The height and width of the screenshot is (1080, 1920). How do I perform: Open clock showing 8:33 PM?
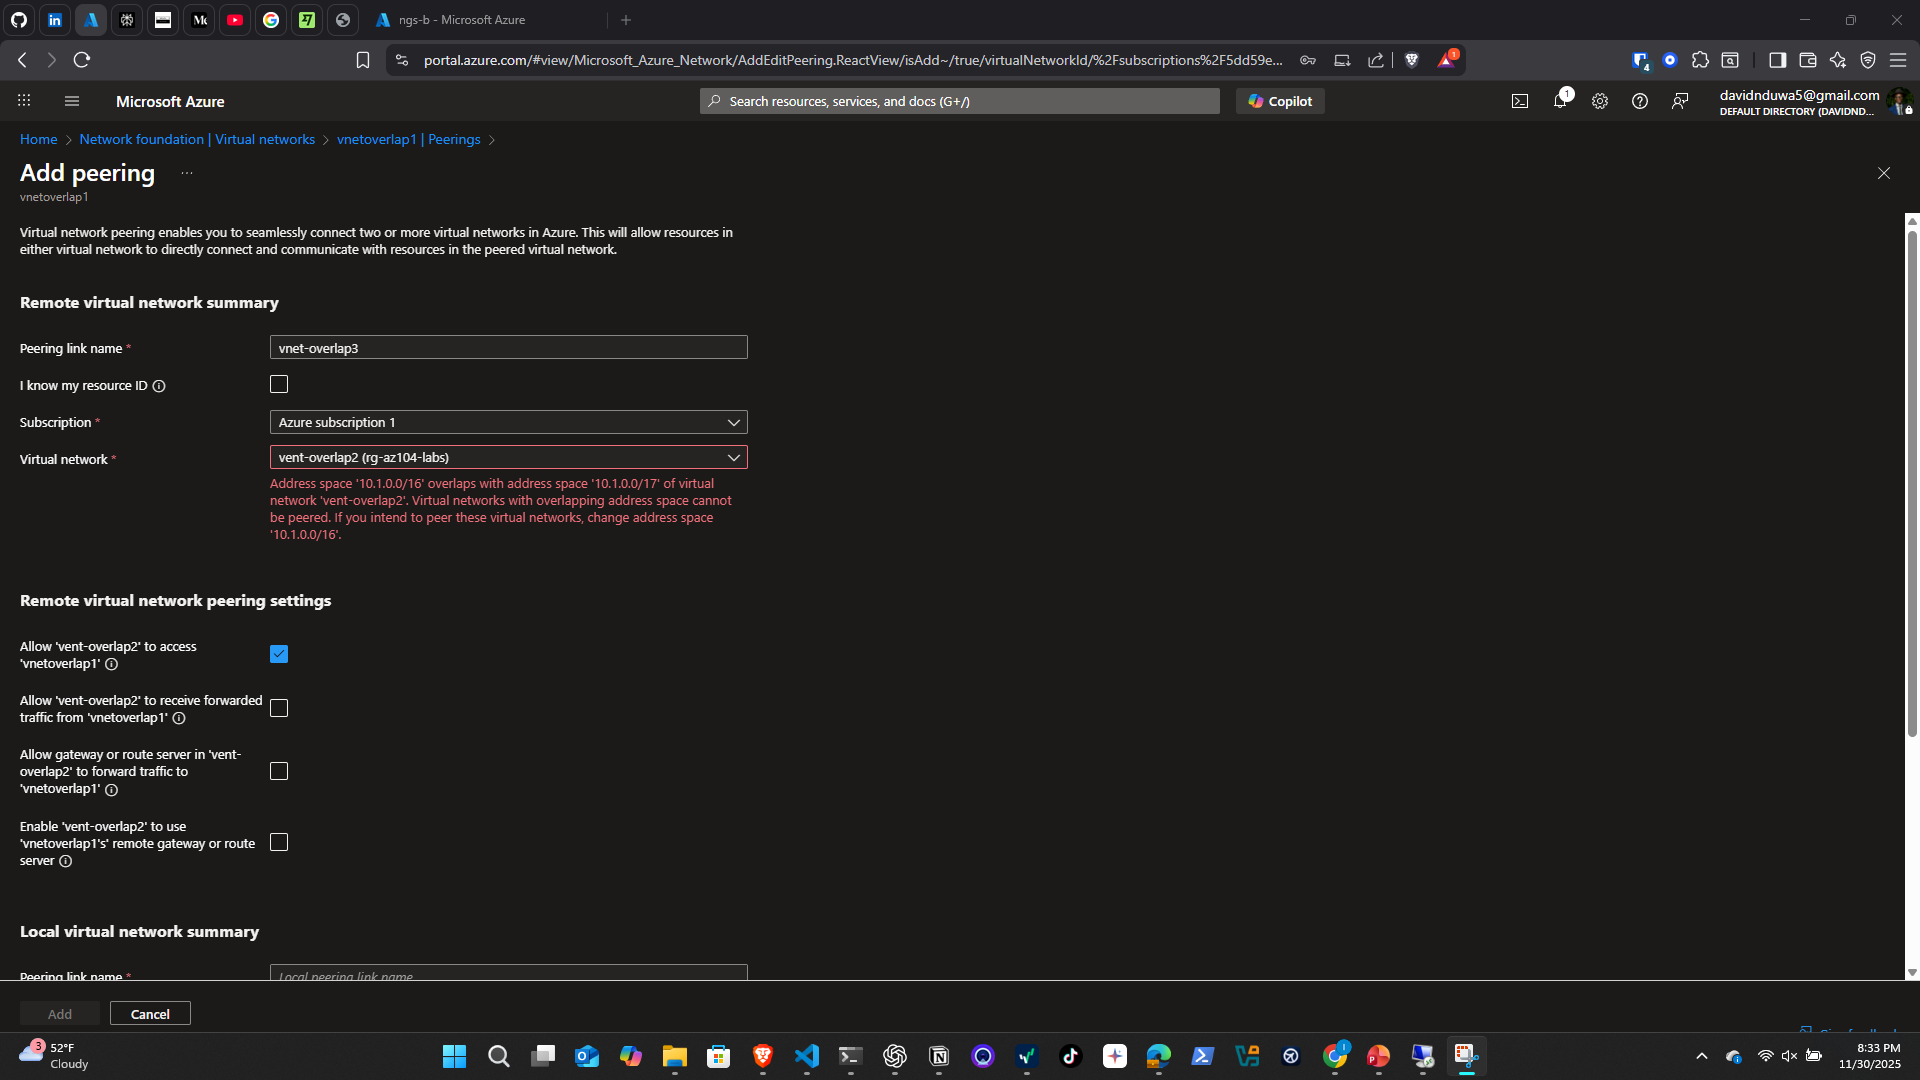(1869, 1056)
